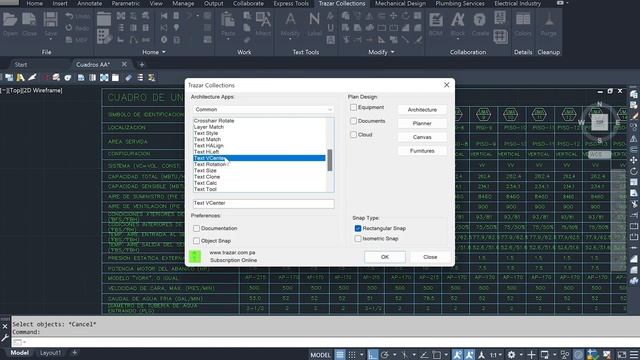This screenshot has width=640, height=360.
Task: Click the Architecture button in Plan Design
Action: coord(422,110)
